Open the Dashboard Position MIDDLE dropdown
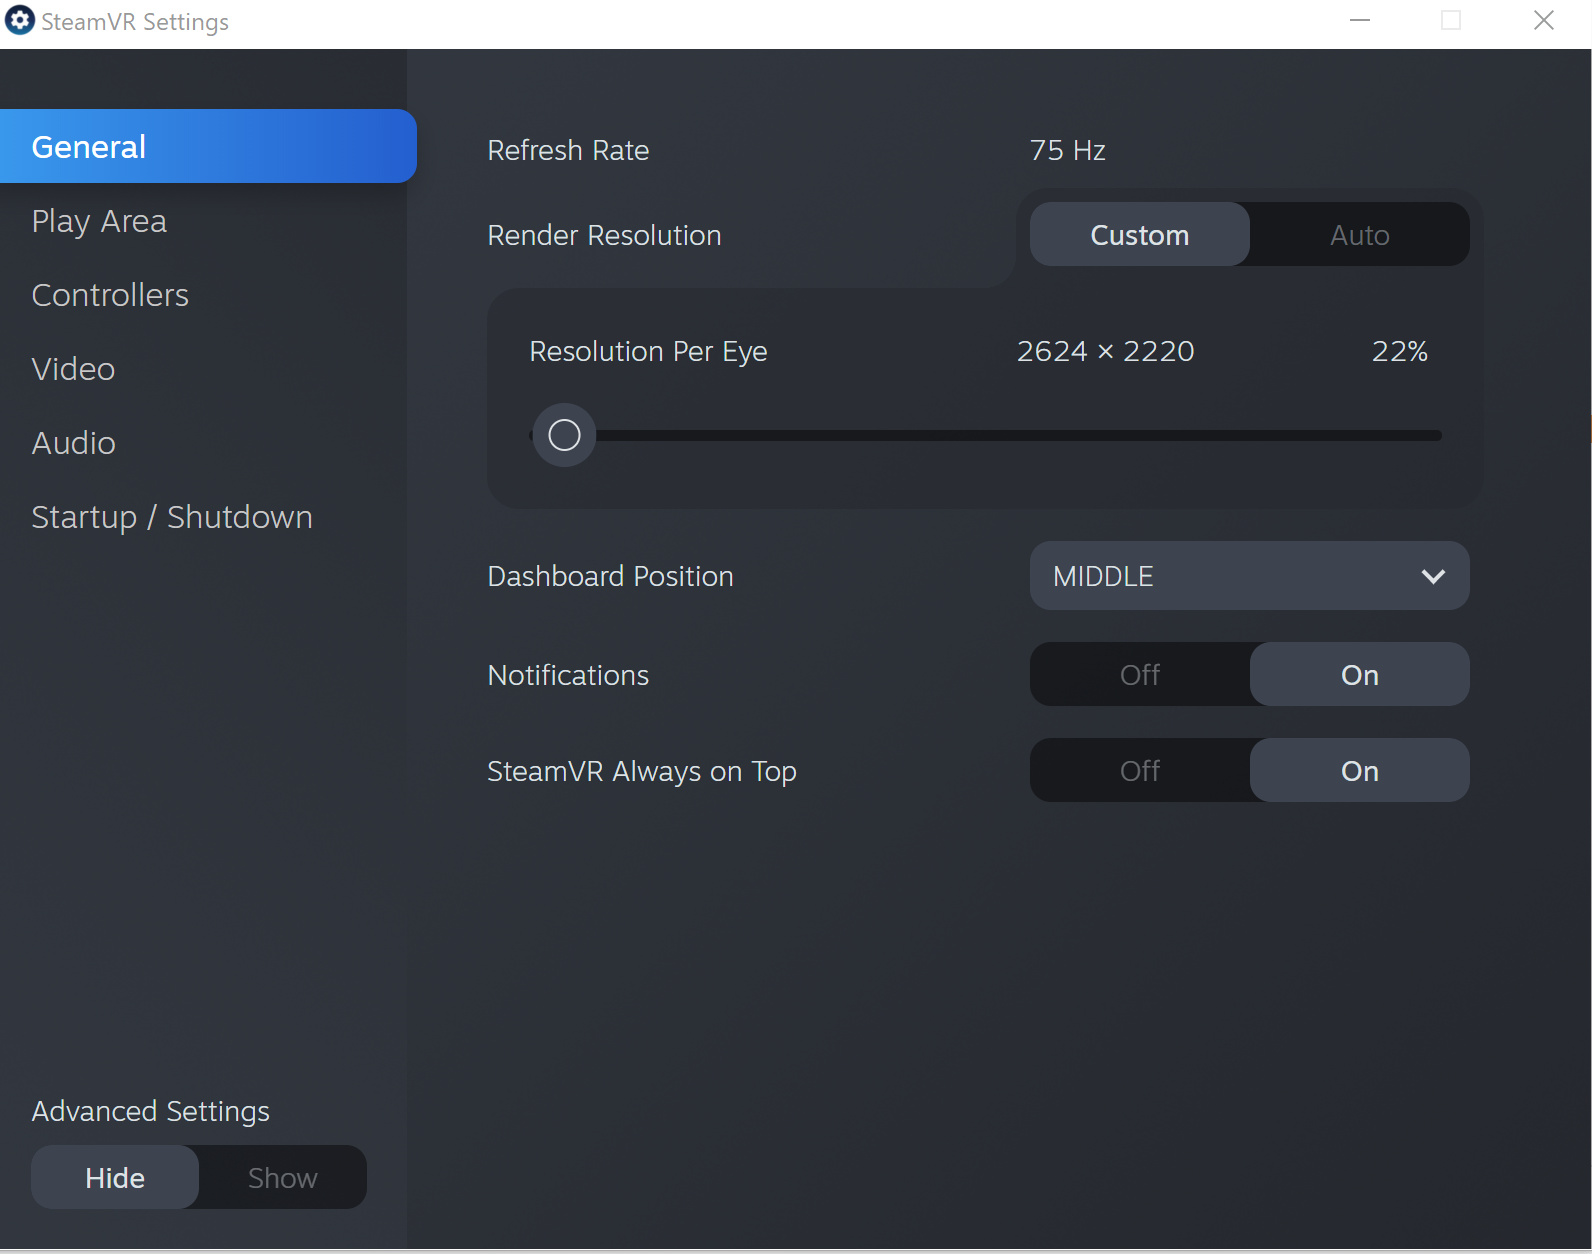 click(1248, 576)
